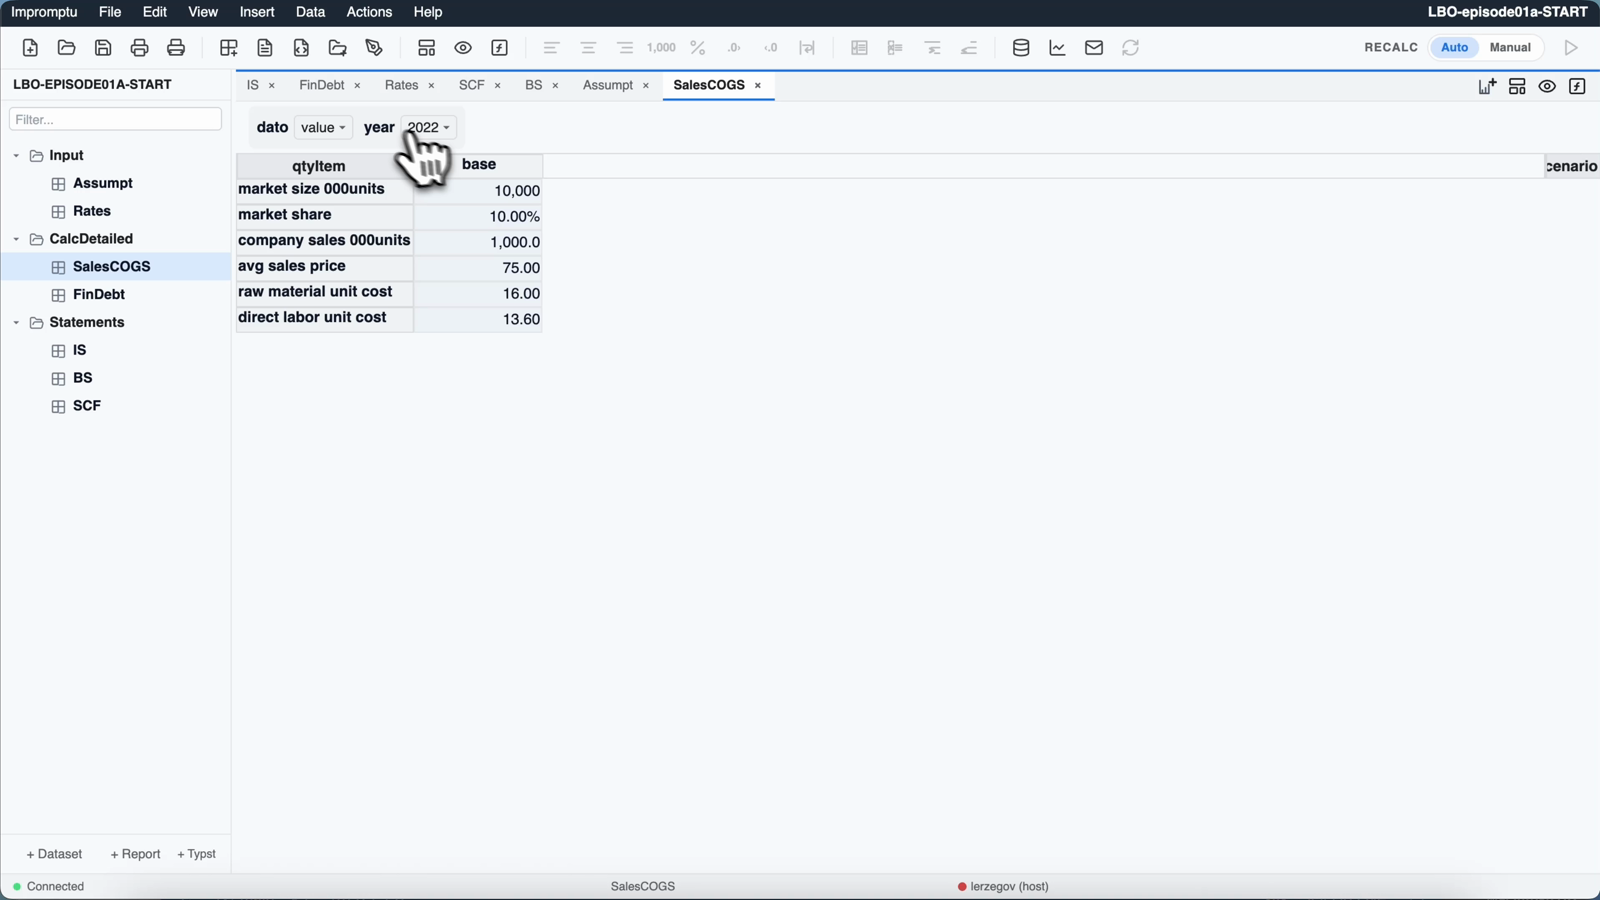Screen dimensions: 1600x900
Task: Click the text document toolbar icon
Action: point(265,48)
